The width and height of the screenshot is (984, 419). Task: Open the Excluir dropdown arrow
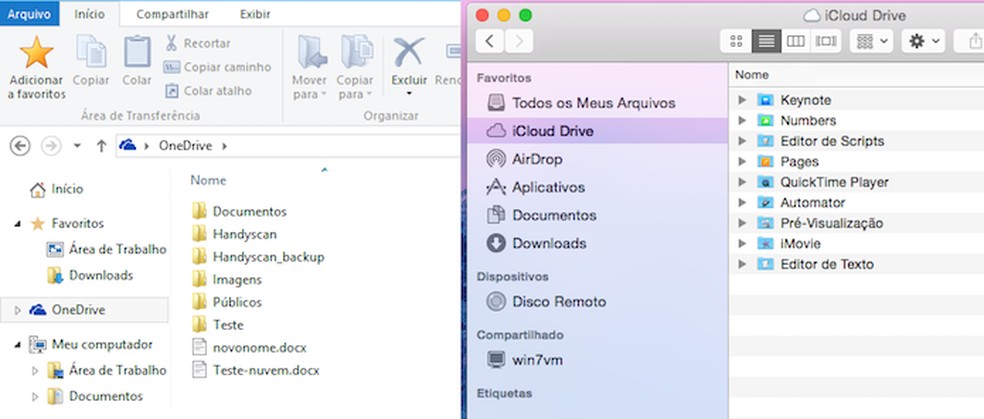(409, 94)
